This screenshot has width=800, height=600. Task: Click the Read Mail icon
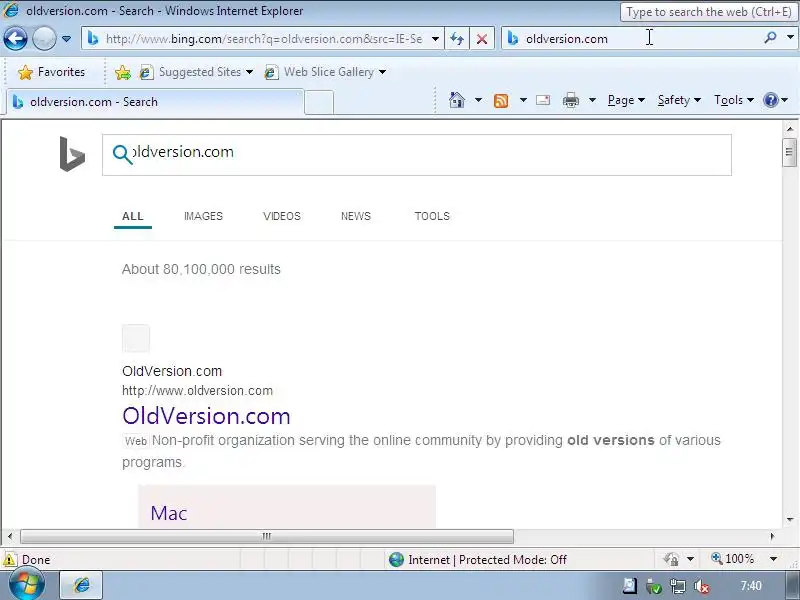[543, 100]
